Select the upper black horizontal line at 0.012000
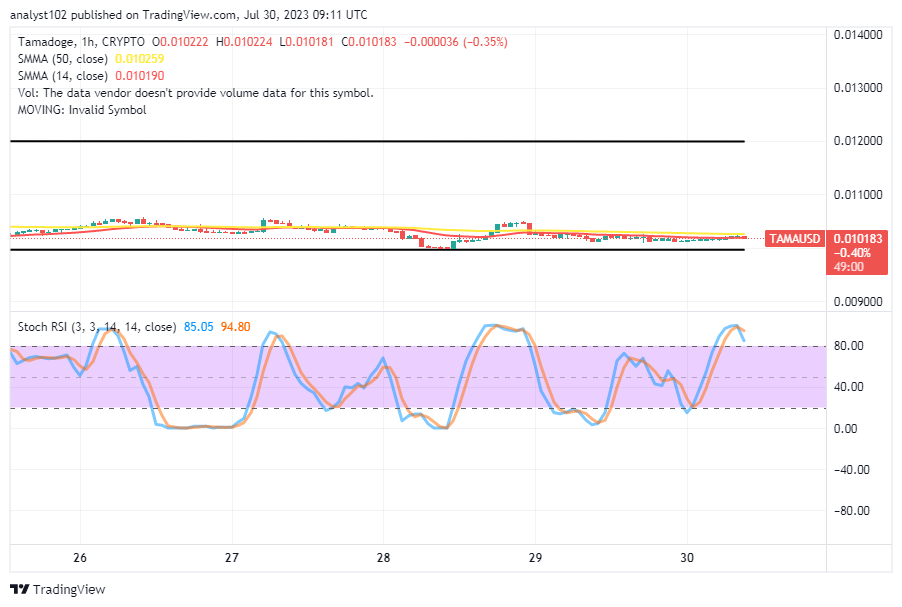Image resolution: width=902 pixels, height=607 pixels. (x=377, y=141)
